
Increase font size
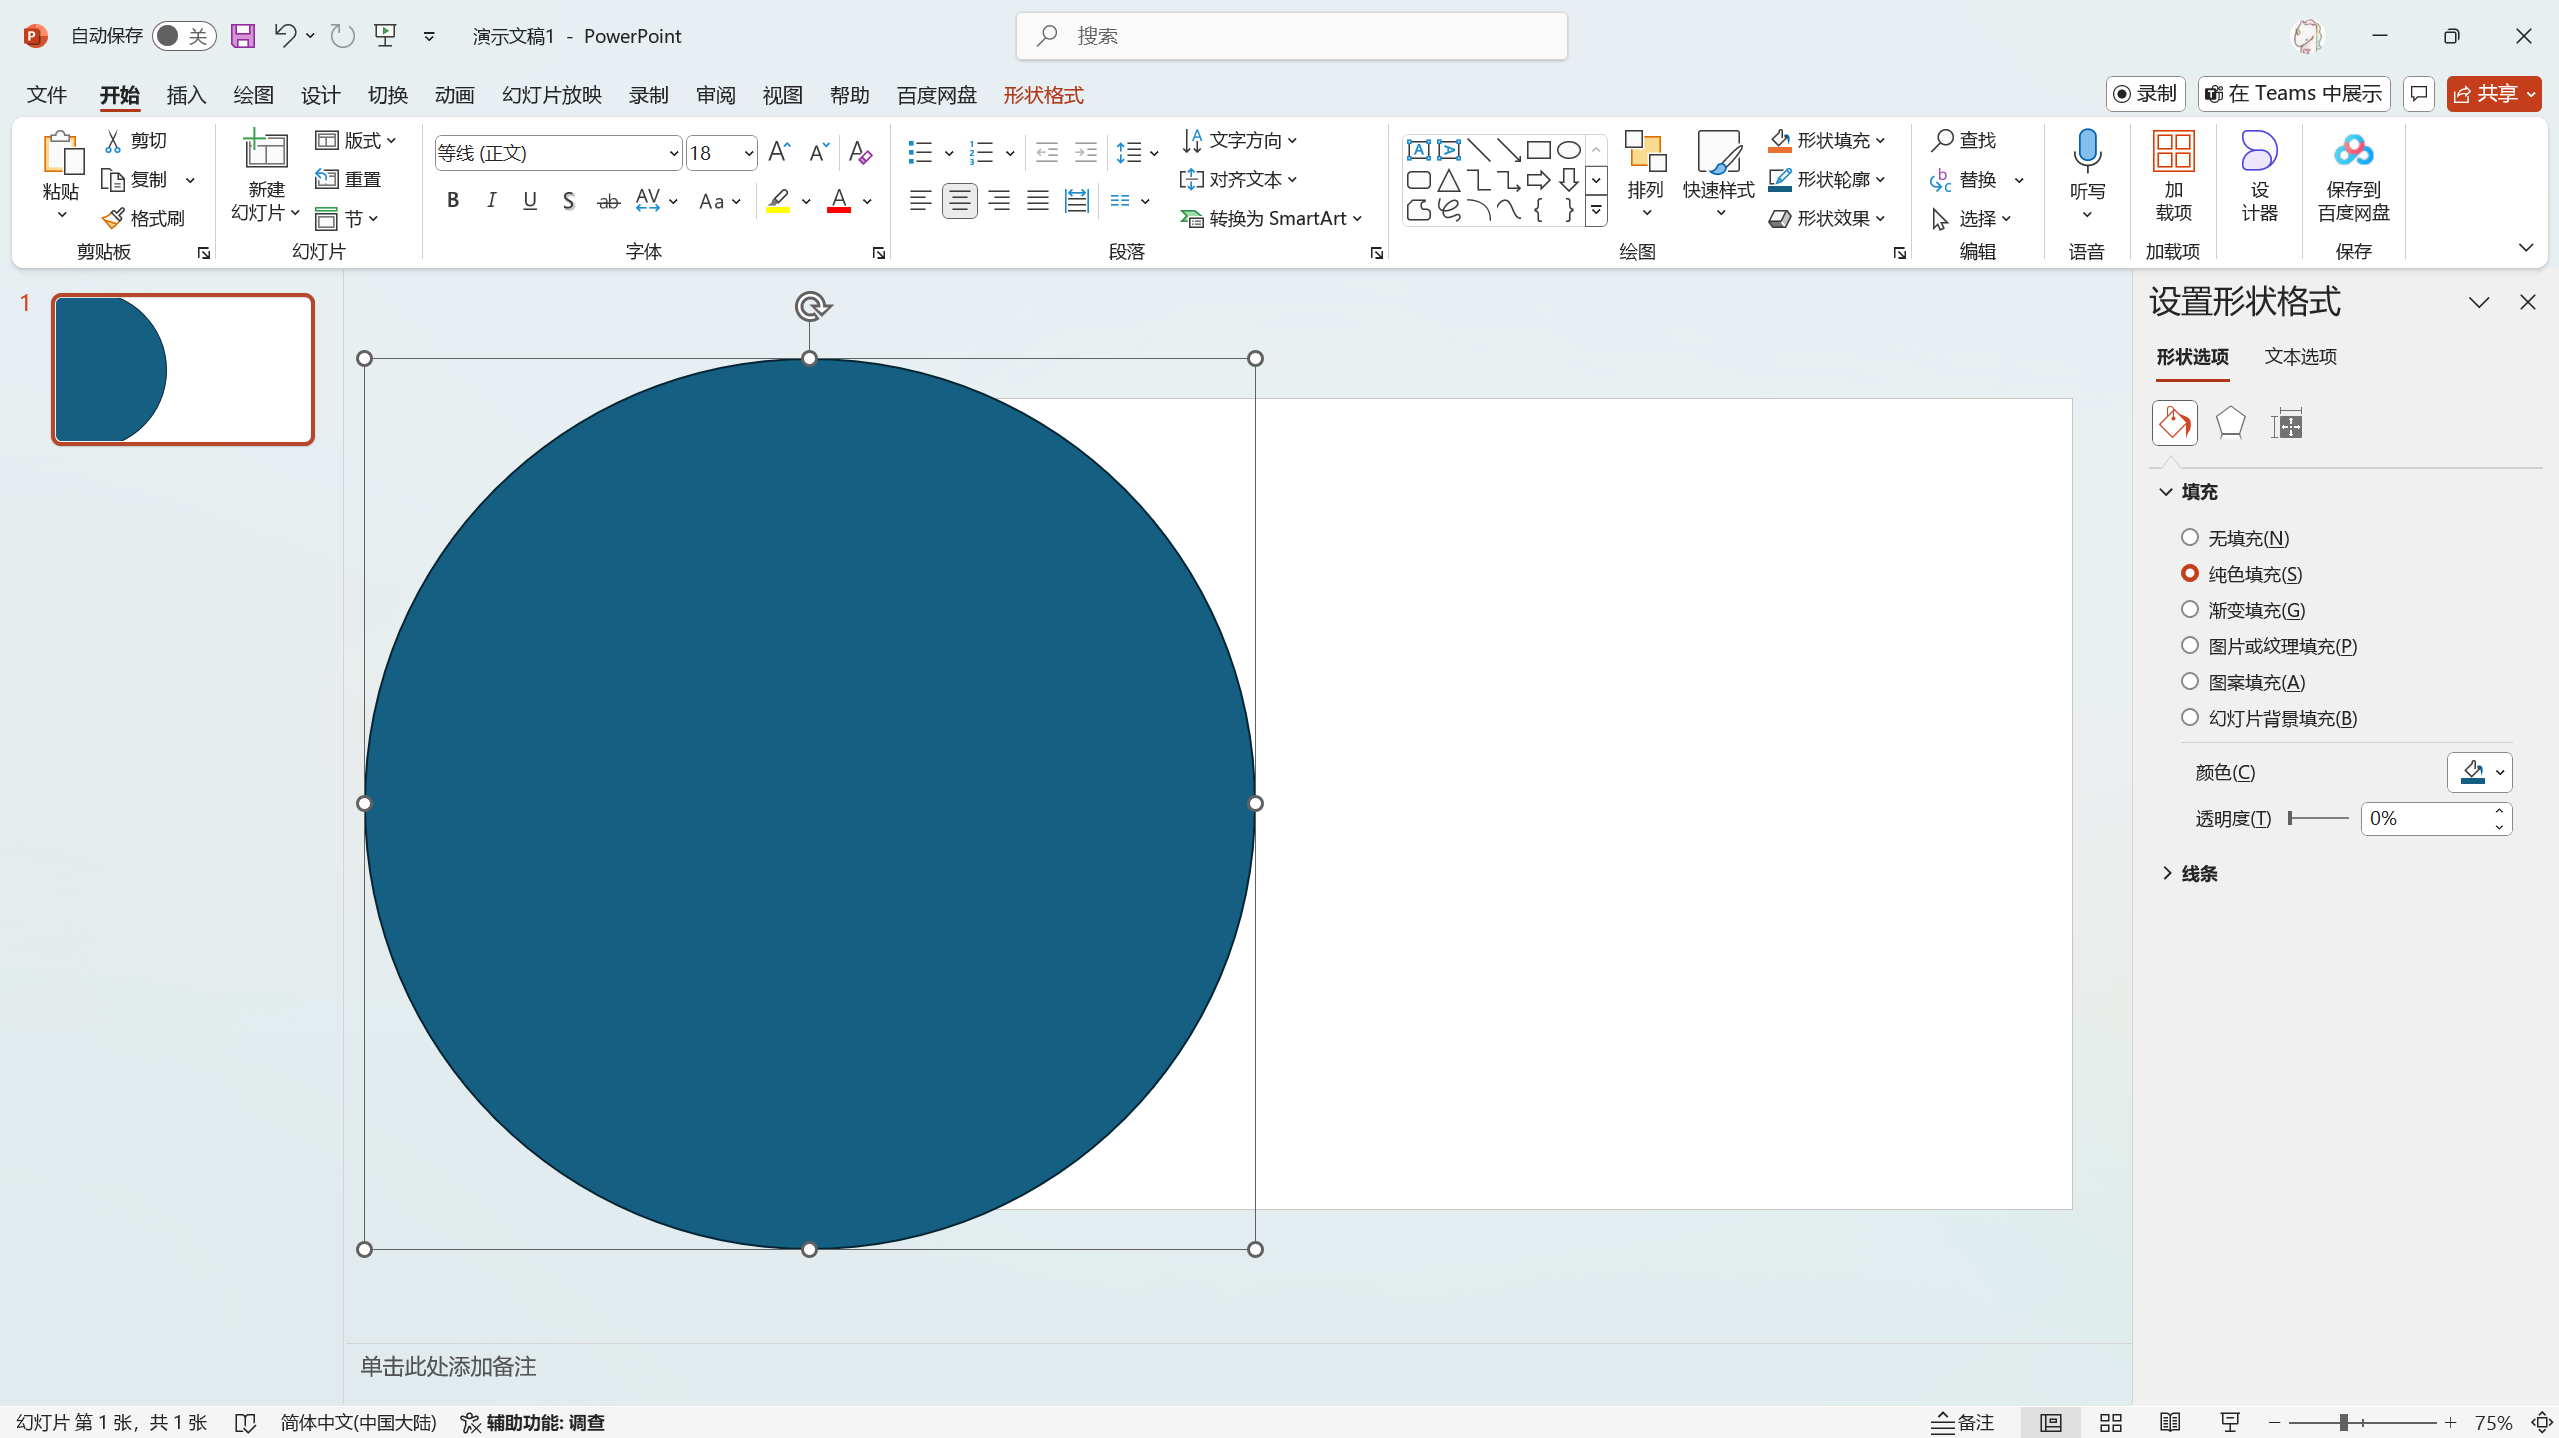[779, 152]
